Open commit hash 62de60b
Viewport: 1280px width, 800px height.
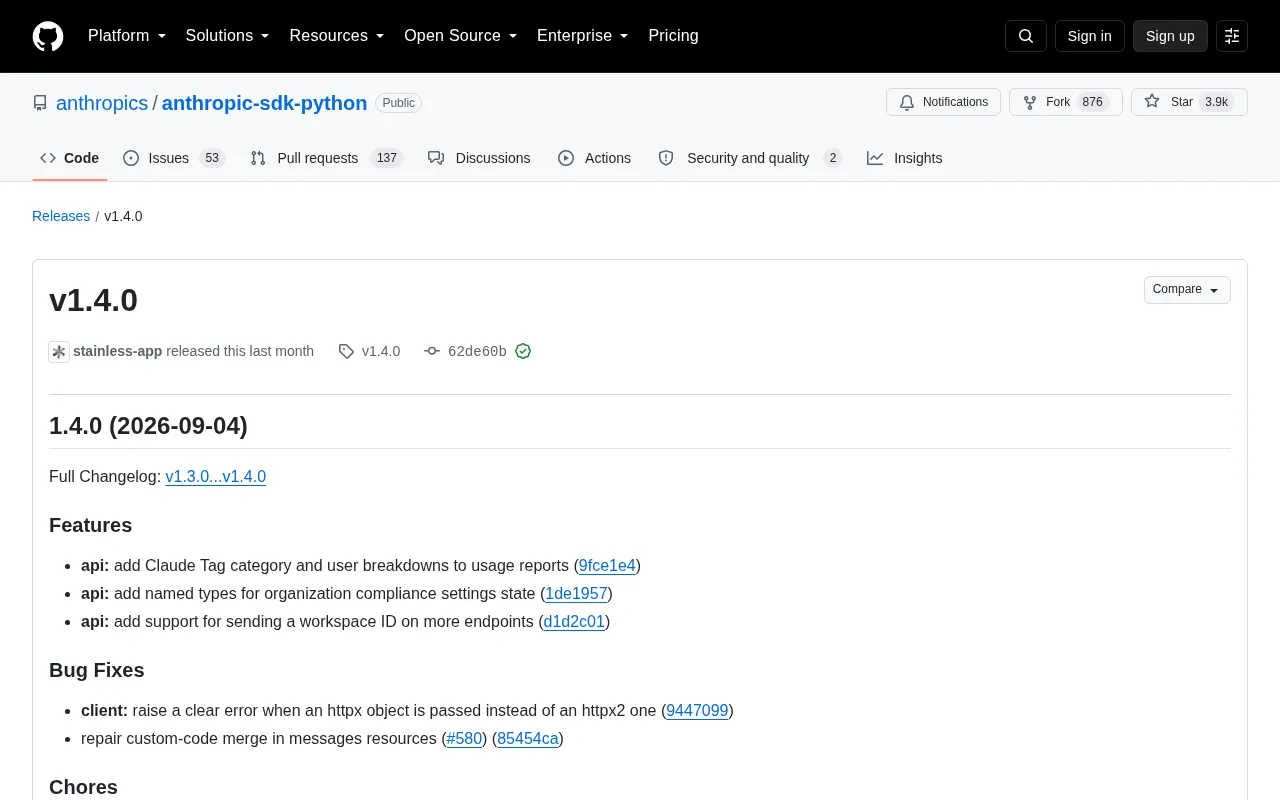point(477,351)
